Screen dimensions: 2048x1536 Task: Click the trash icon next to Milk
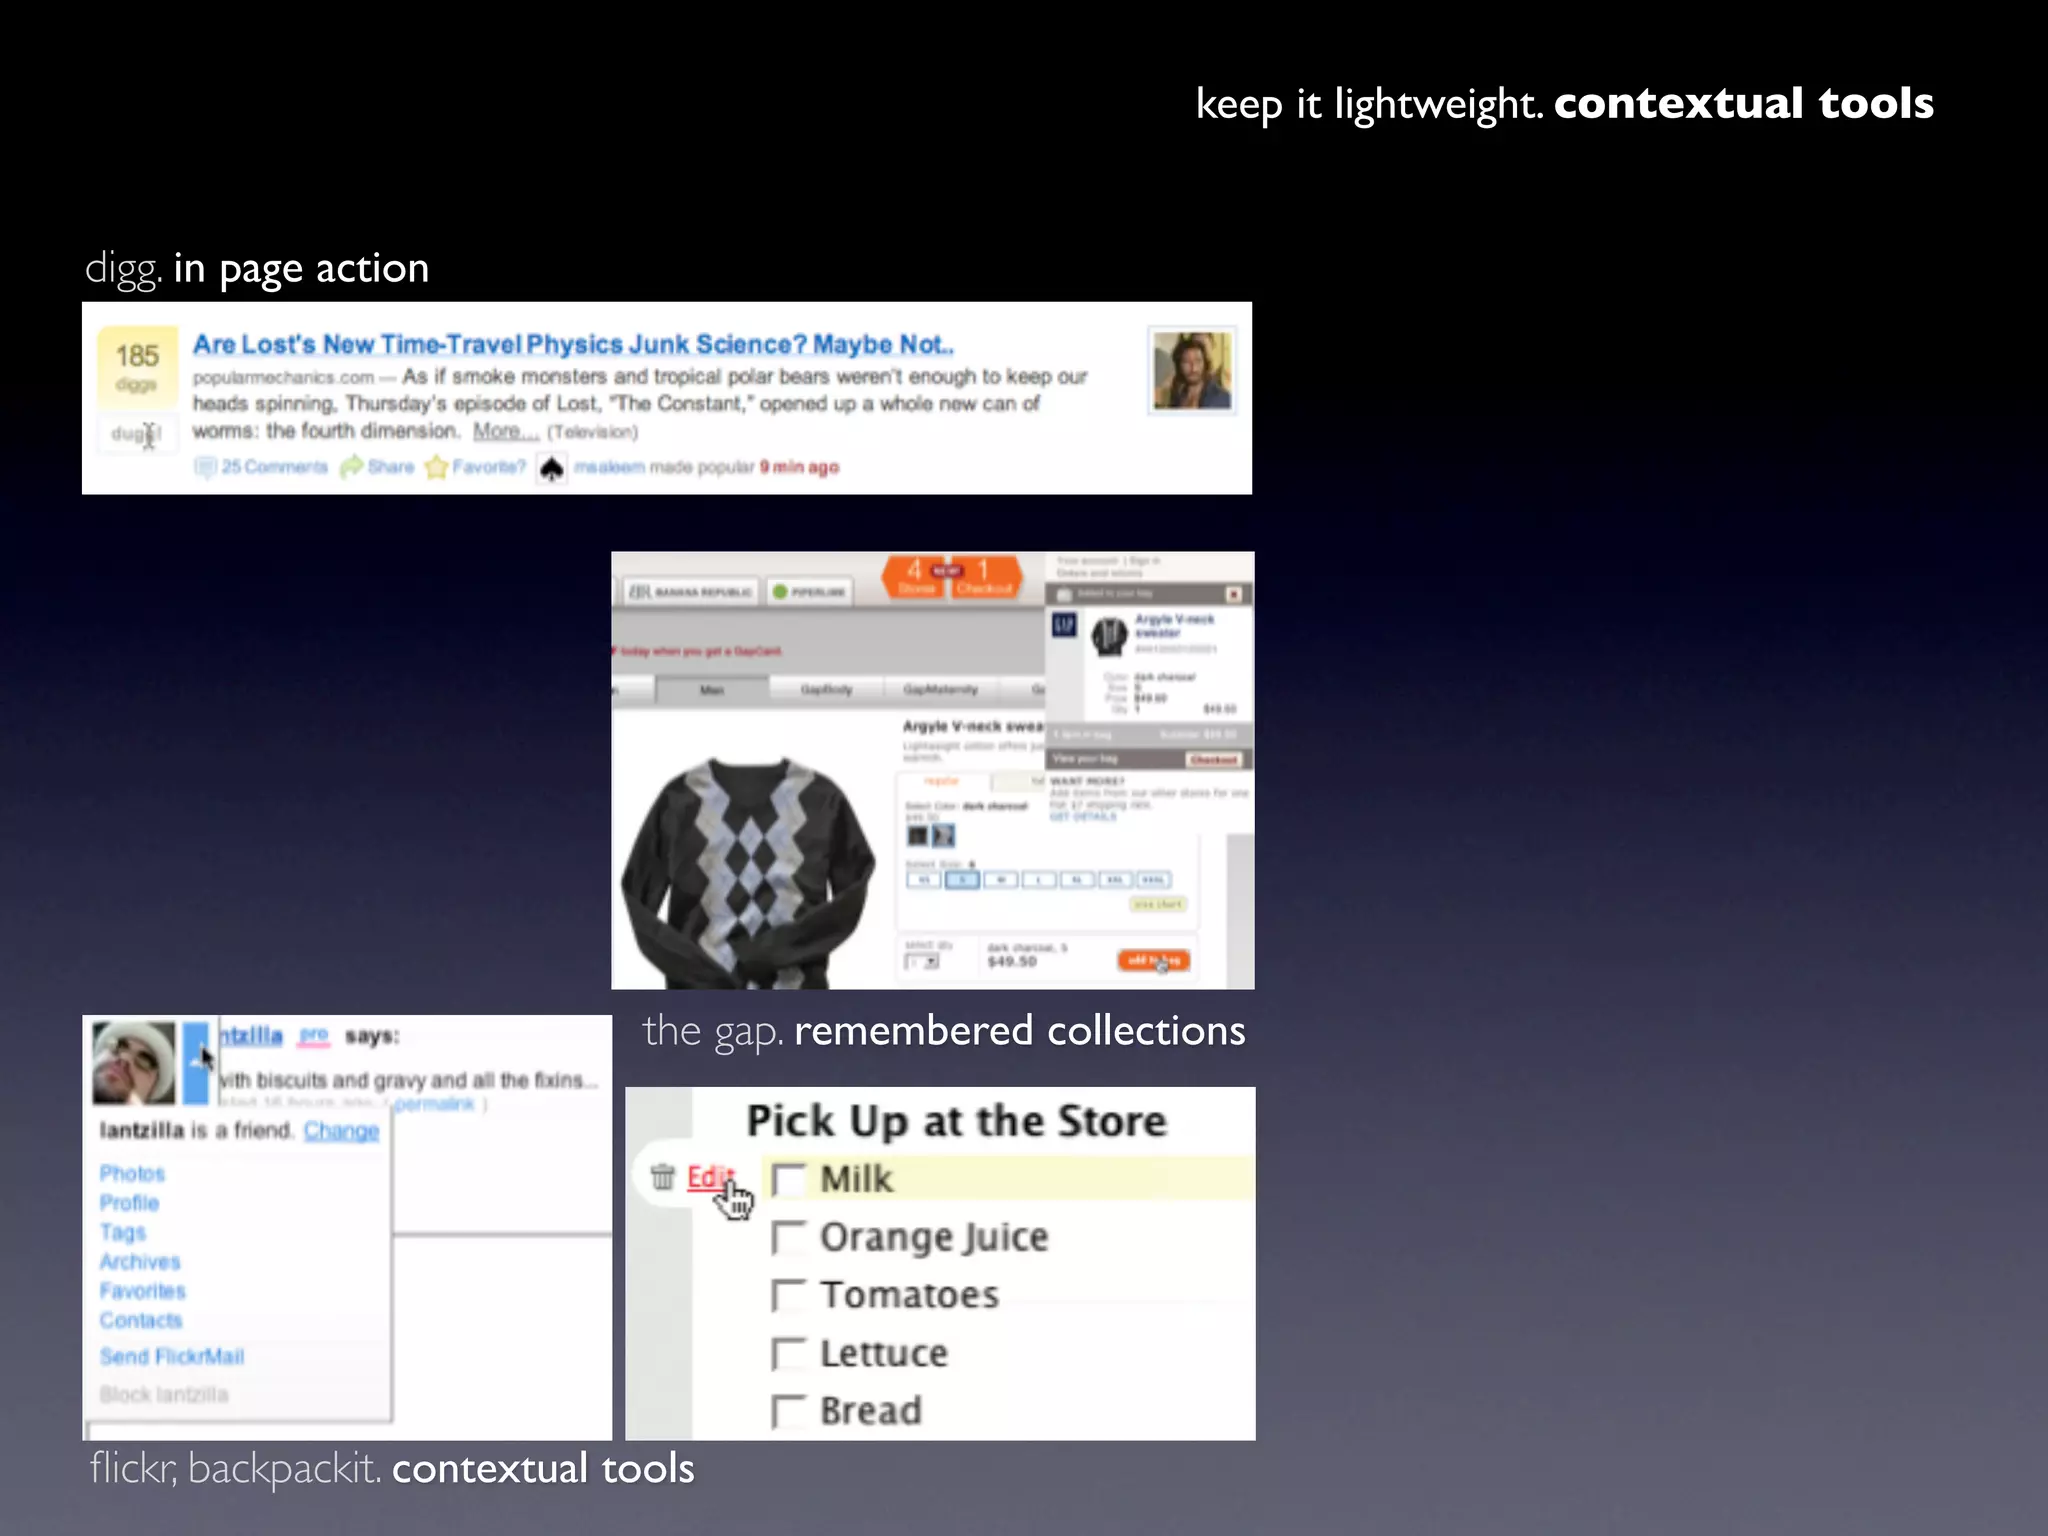pos(663,1177)
